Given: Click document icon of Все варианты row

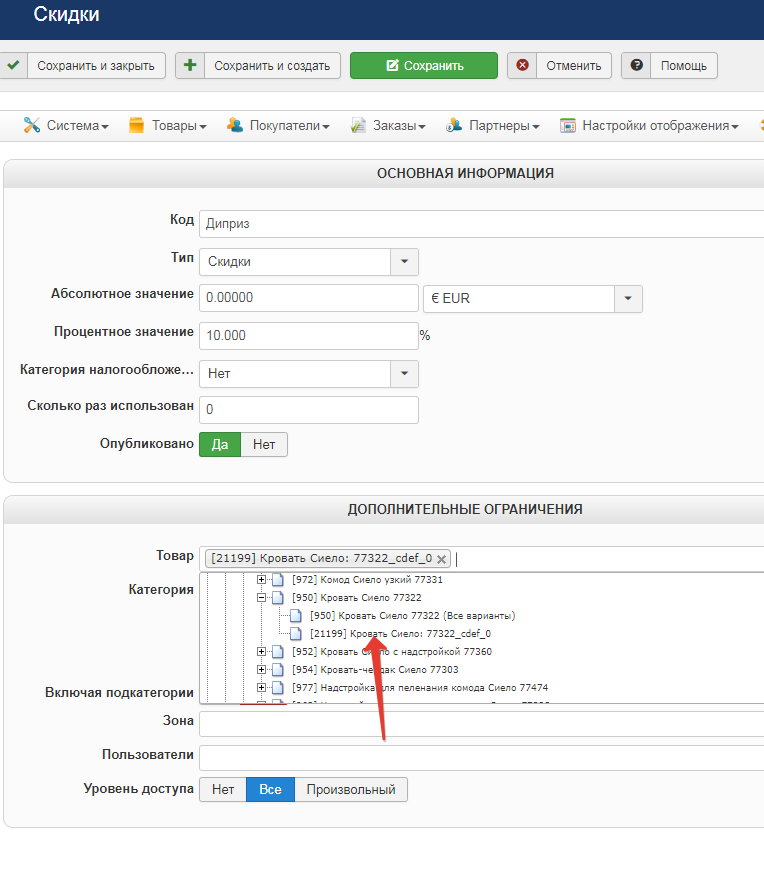Looking at the screenshot, I should (296, 616).
